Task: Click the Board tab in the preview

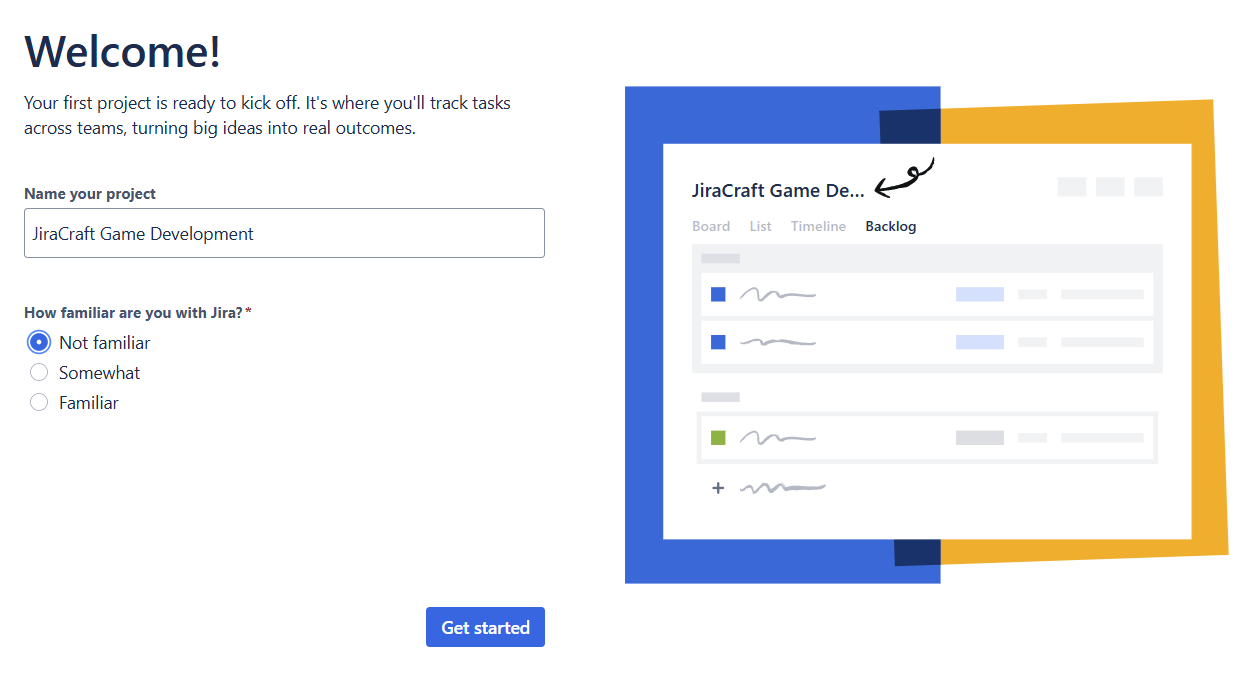Action: 711,226
